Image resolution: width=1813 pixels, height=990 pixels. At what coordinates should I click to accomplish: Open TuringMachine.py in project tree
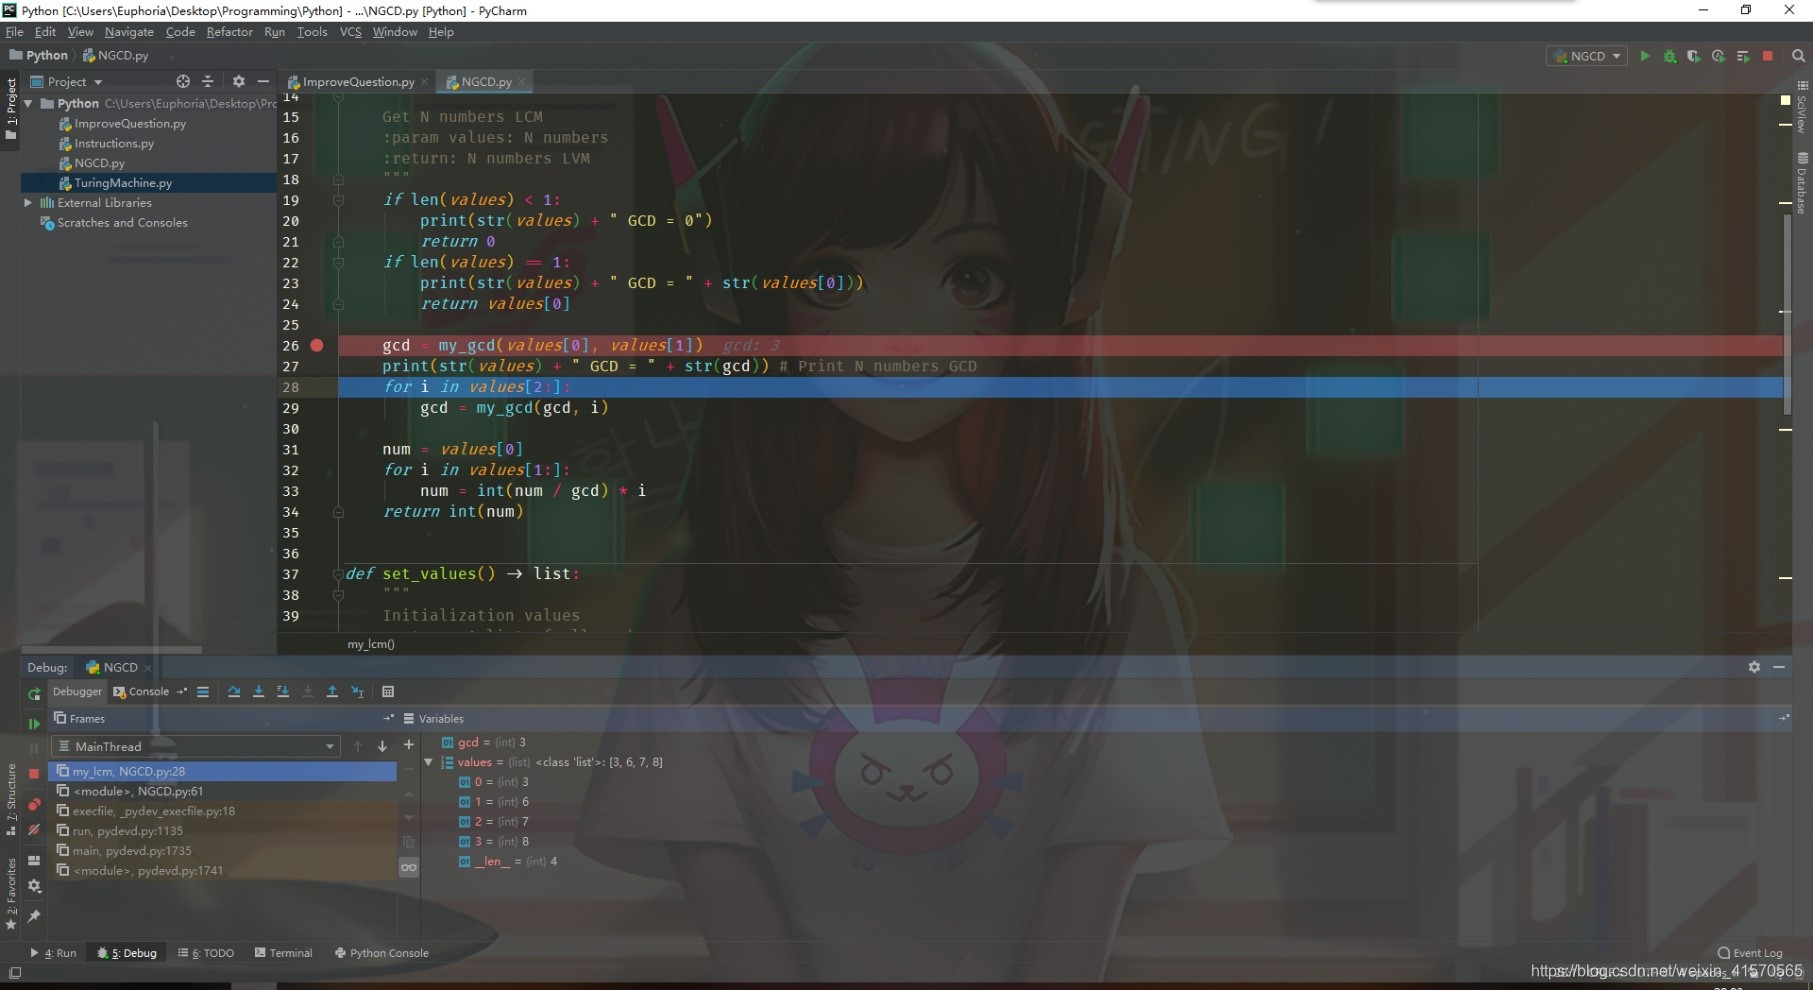[x=123, y=183]
